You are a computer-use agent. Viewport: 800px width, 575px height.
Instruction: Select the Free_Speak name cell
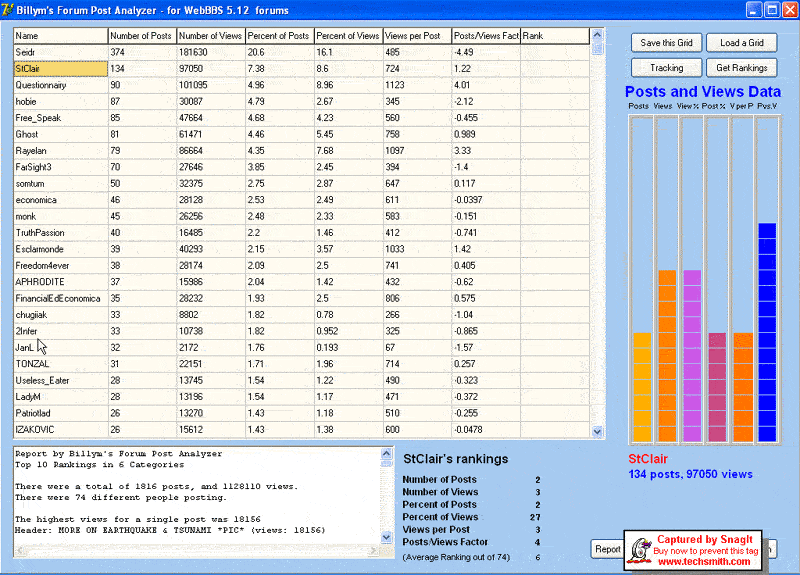(61, 118)
